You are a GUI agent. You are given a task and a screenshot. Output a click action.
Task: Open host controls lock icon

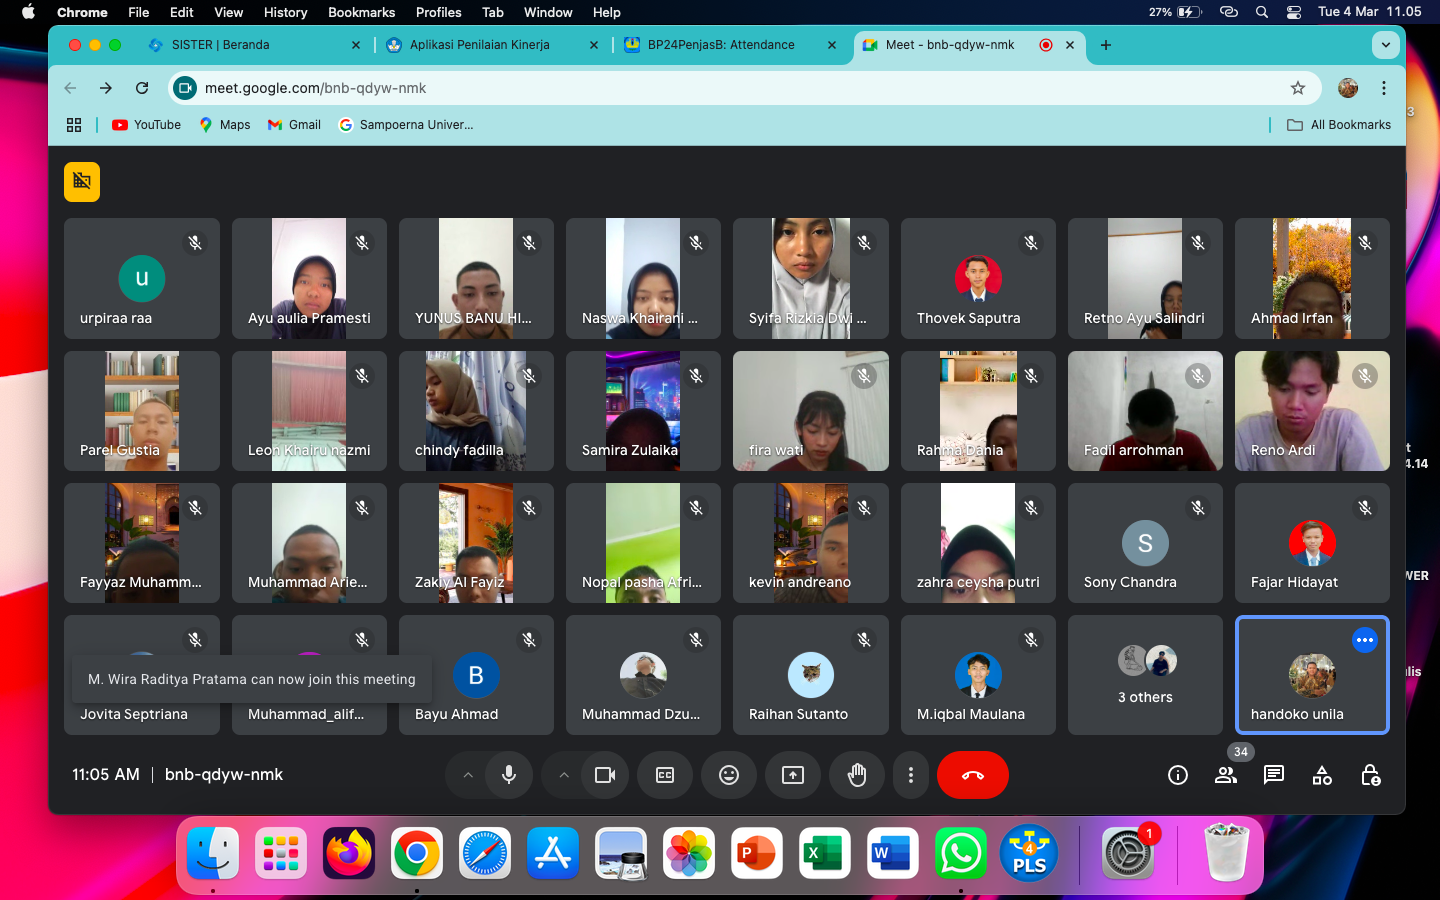(x=1370, y=775)
